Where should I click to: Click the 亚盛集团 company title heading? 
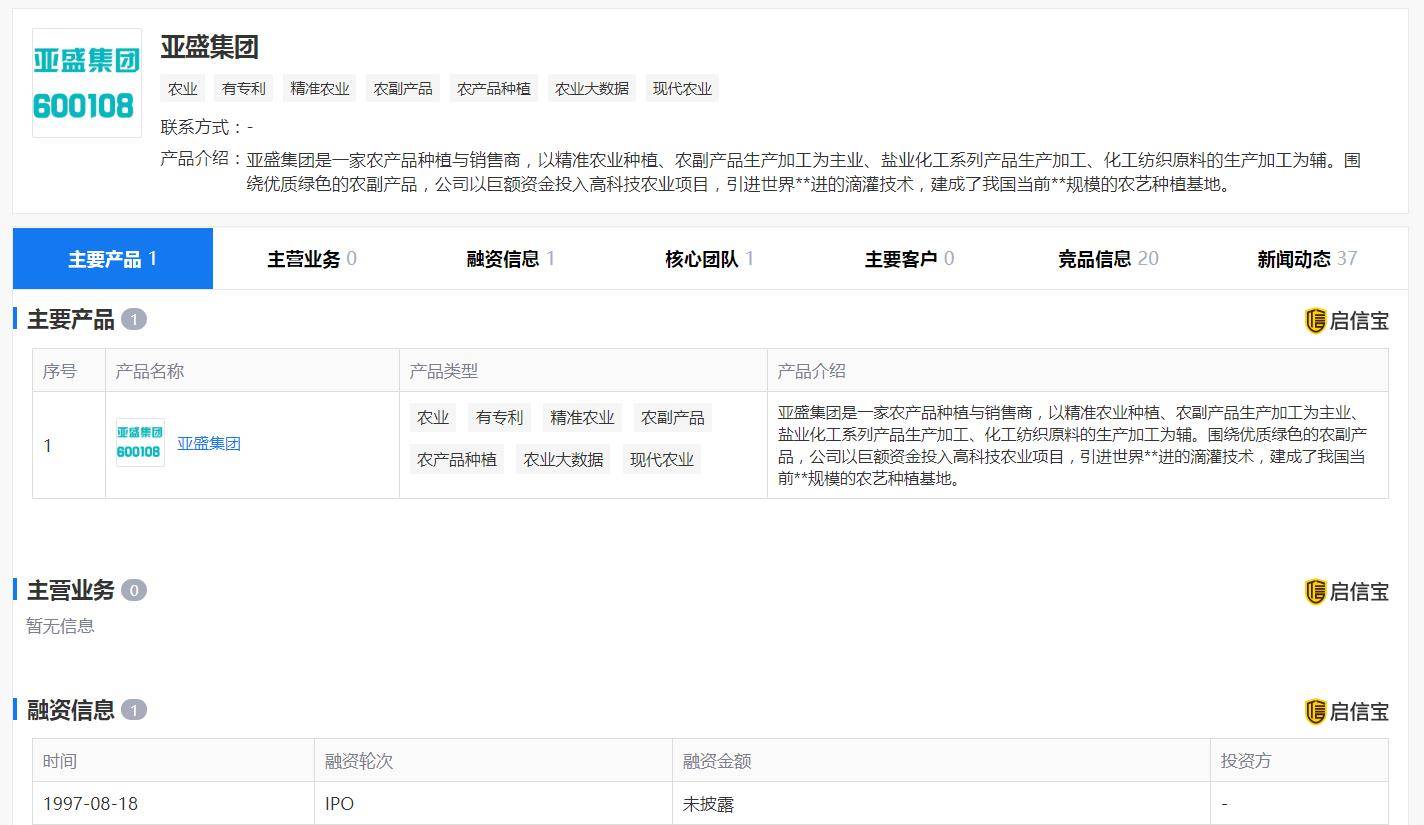tap(209, 46)
